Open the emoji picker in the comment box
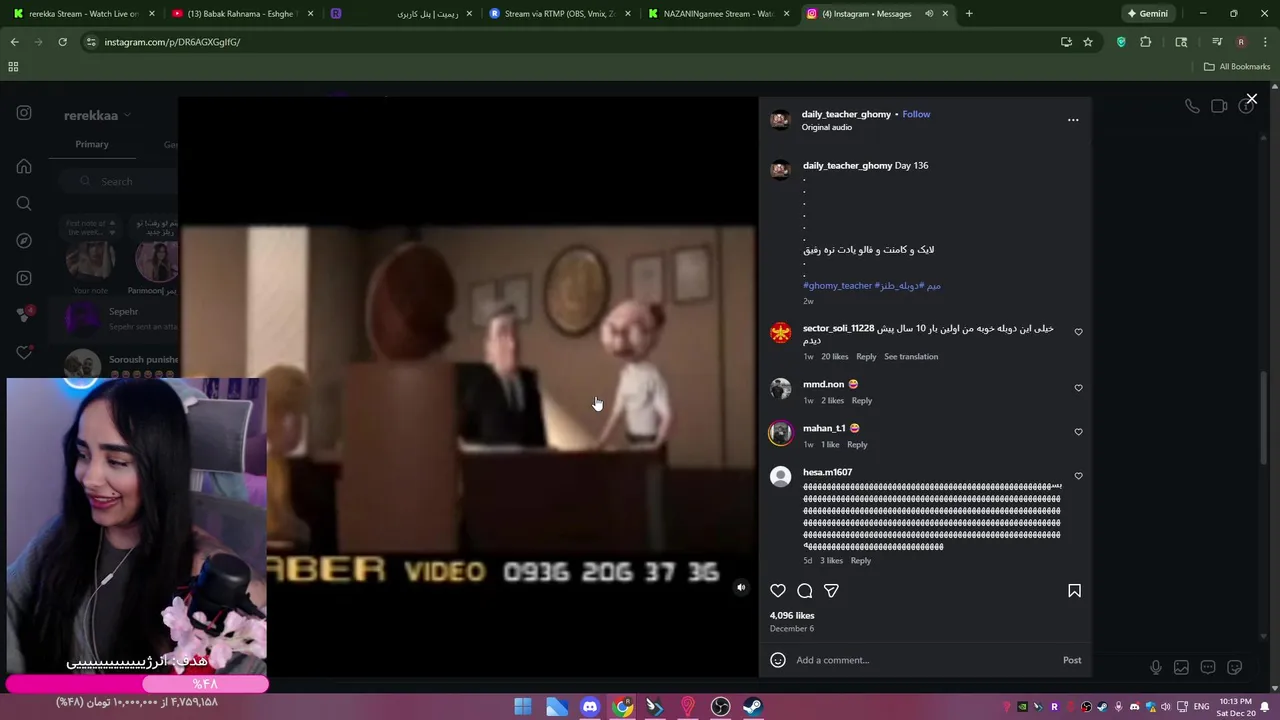 pyautogui.click(x=778, y=660)
